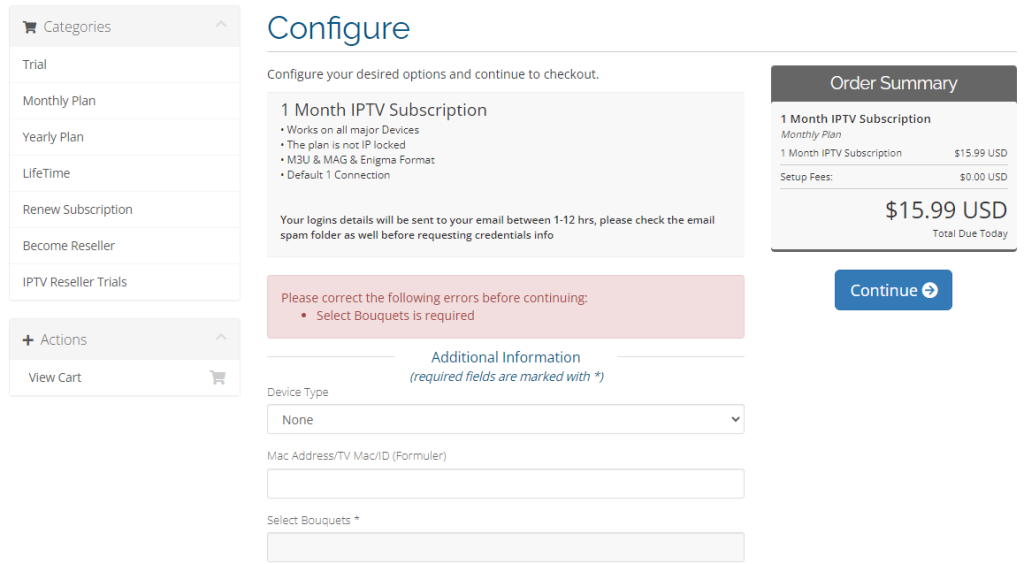
Task: Go to the Yearly Plan category
Action: tap(53, 137)
